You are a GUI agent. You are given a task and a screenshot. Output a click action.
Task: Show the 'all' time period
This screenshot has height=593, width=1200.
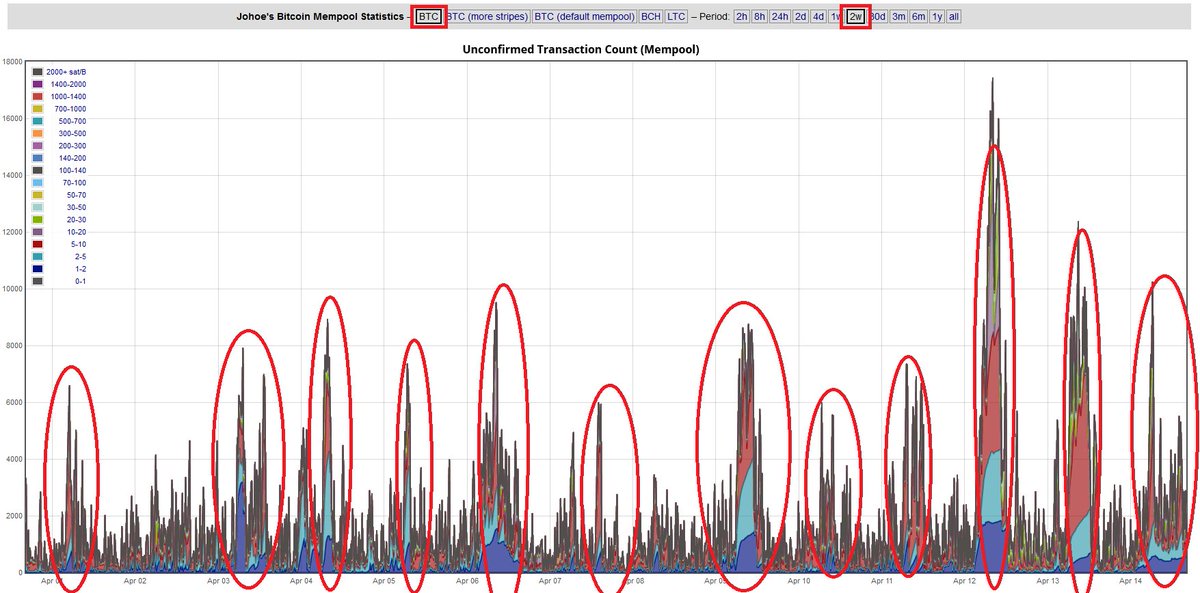[953, 17]
